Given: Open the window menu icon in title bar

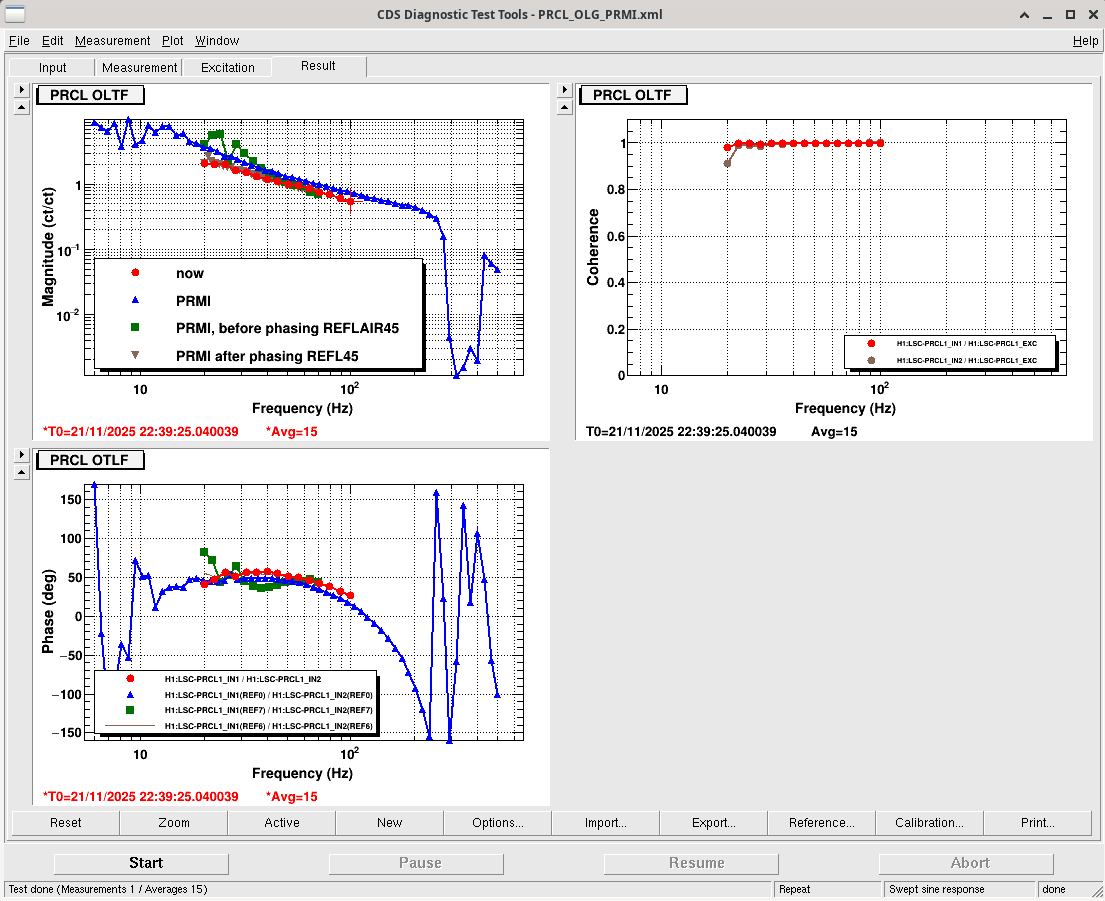Looking at the screenshot, I should [x=16, y=14].
